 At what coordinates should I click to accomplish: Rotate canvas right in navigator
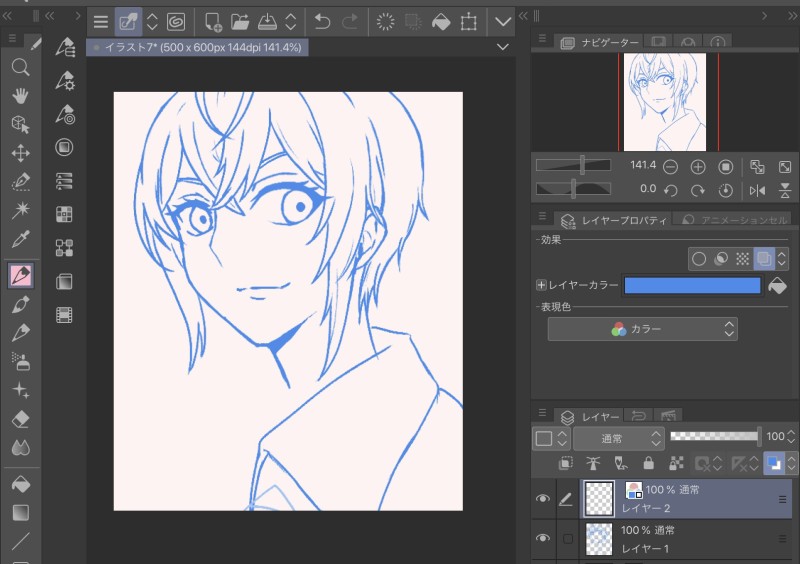(x=697, y=190)
